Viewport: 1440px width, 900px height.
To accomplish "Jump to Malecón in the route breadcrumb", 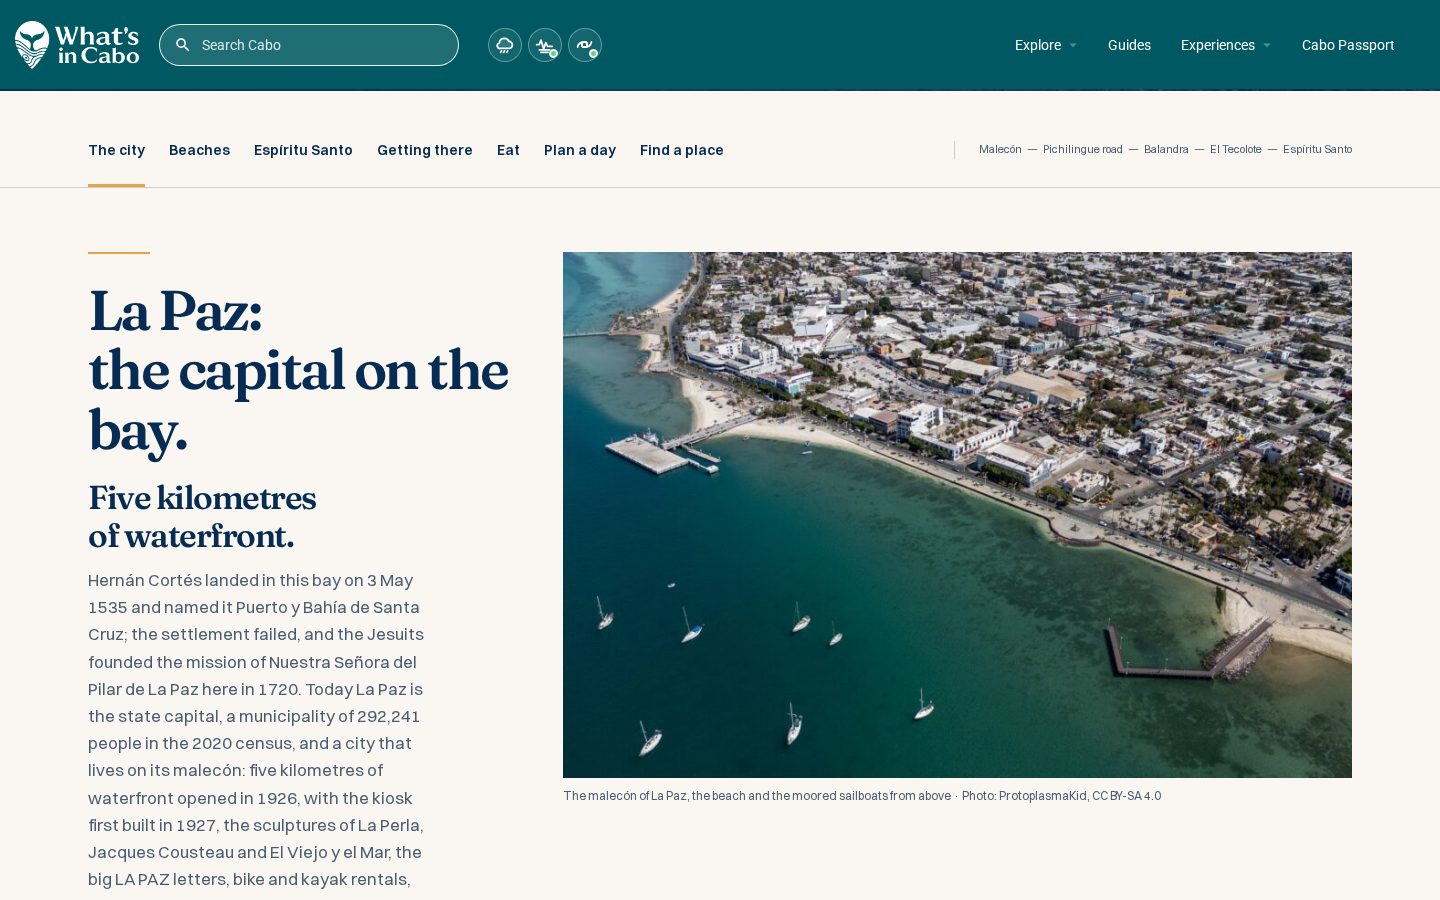I will click(1000, 149).
